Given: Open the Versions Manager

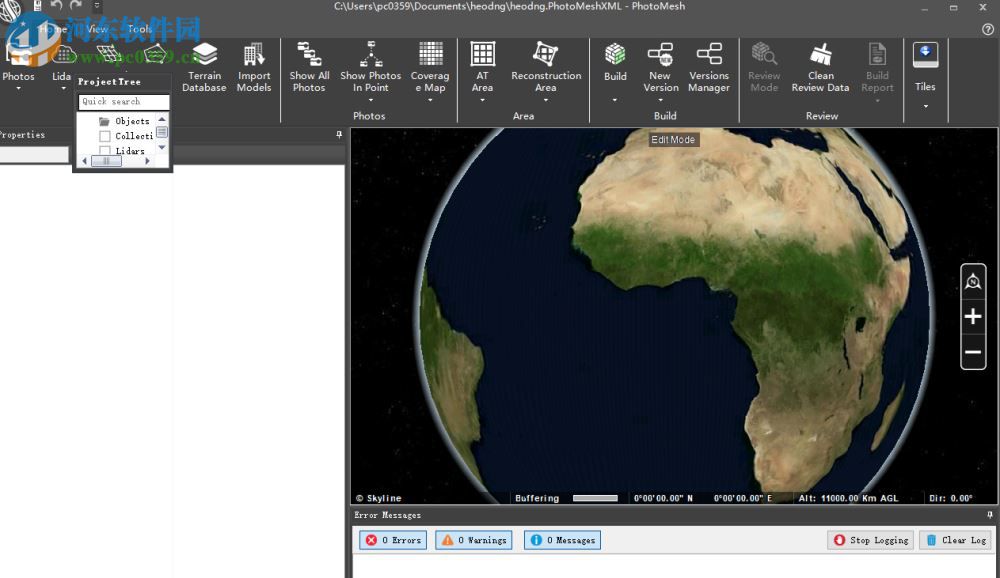Looking at the screenshot, I should click(x=709, y=67).
